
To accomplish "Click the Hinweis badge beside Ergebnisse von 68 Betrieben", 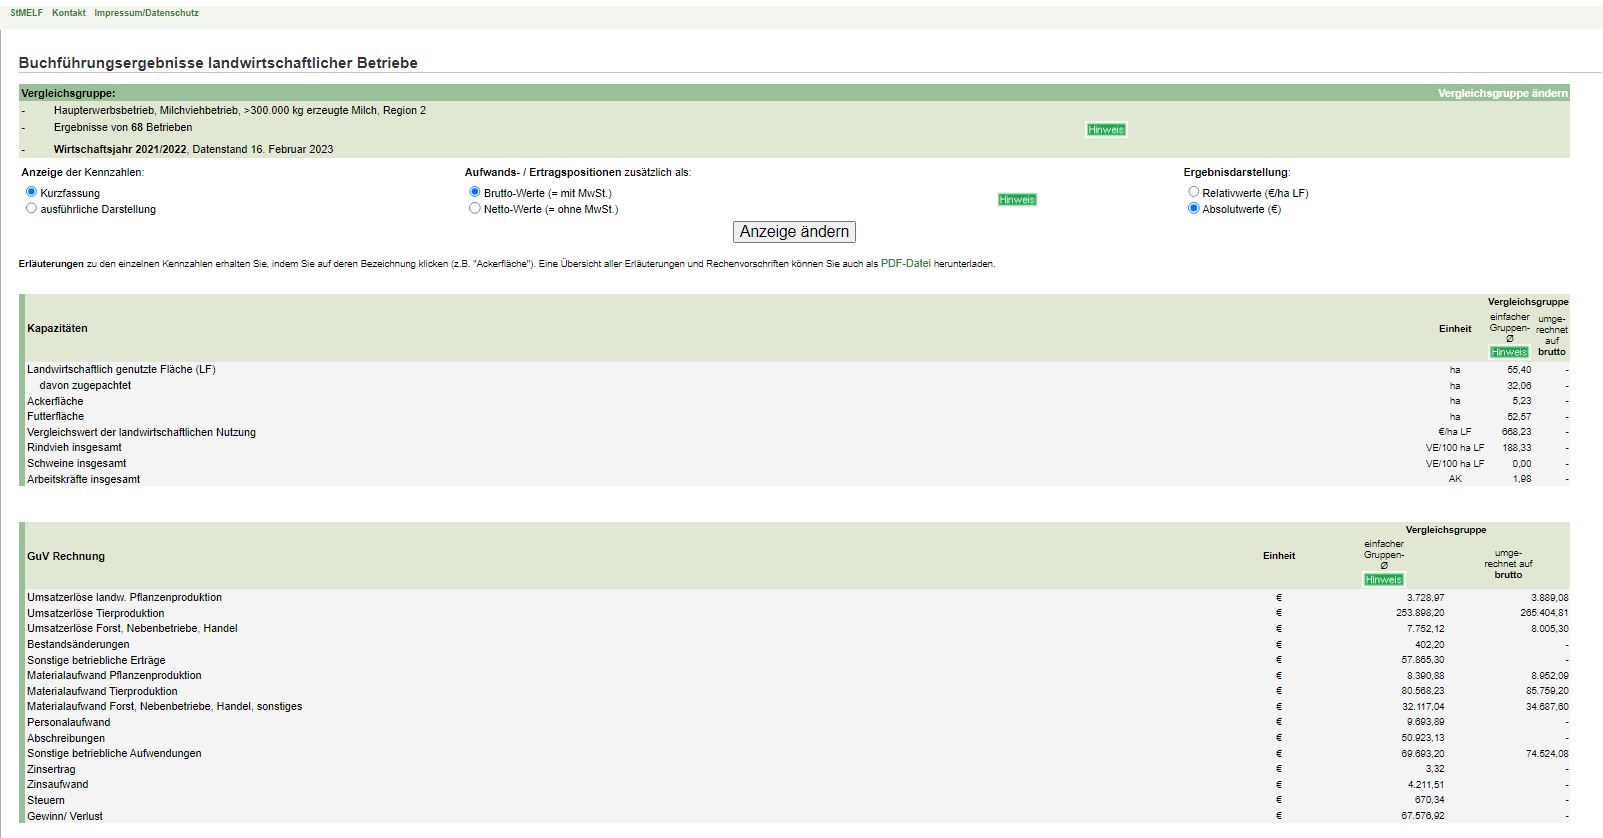I will click(x=1105, y=130).
